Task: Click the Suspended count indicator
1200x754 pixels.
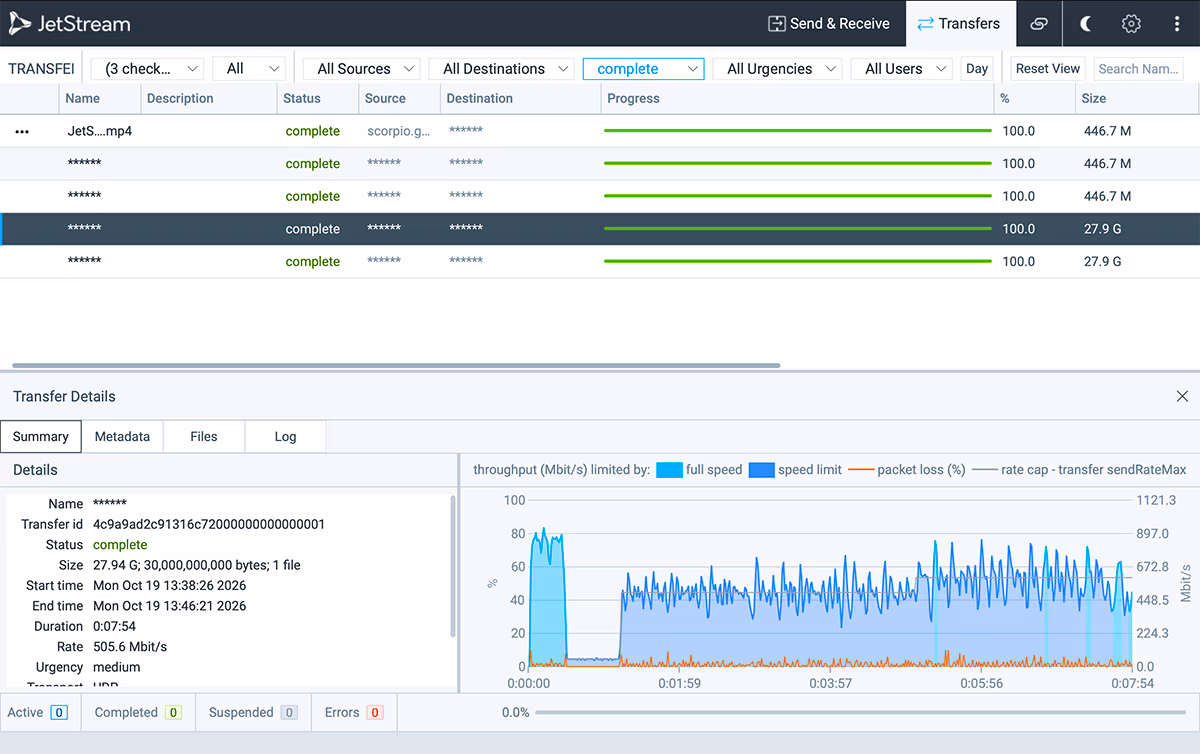Action: tap(253, 712)
